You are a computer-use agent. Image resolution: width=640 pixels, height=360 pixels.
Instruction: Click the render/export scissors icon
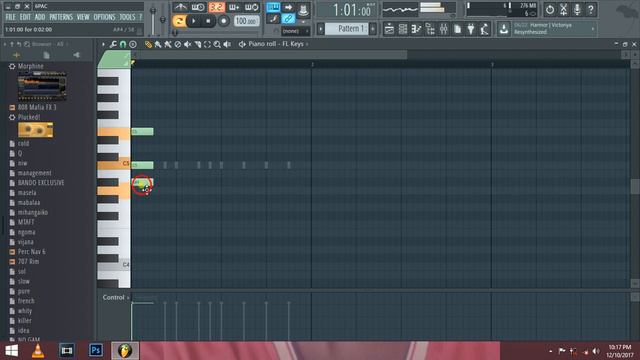pos(563,9)
